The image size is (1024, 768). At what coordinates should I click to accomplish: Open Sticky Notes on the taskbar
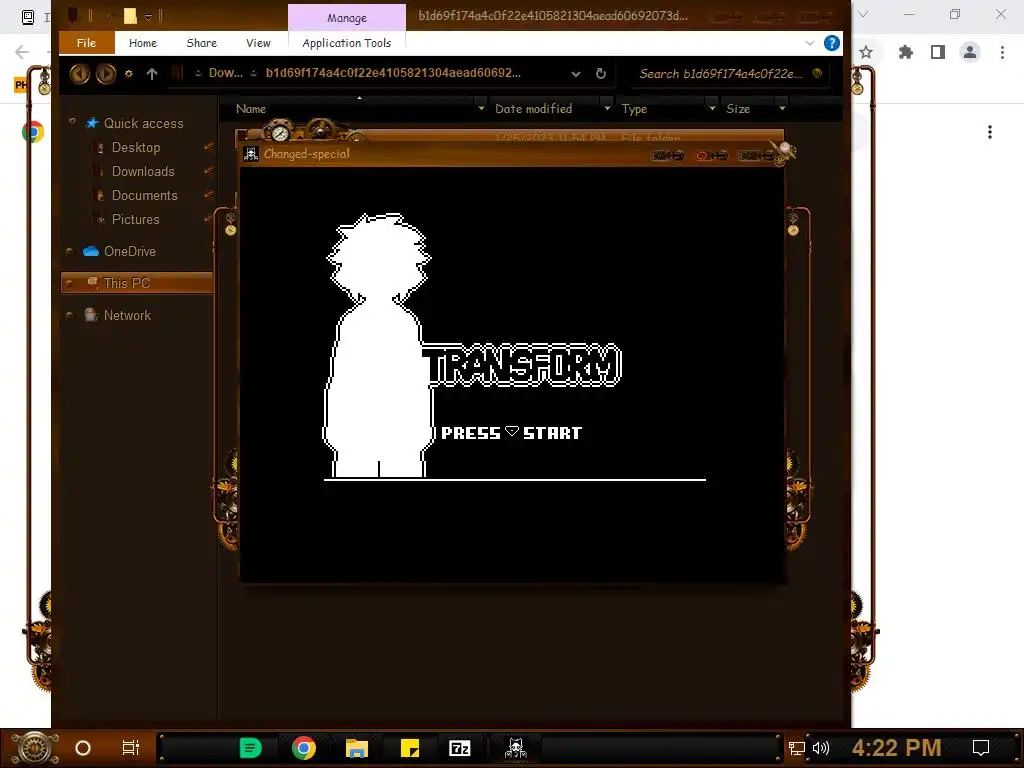[409, 748]
